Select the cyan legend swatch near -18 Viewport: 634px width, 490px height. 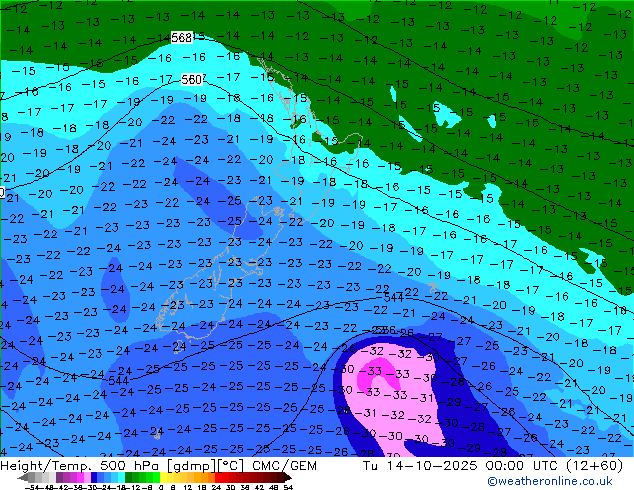[122, 478]
